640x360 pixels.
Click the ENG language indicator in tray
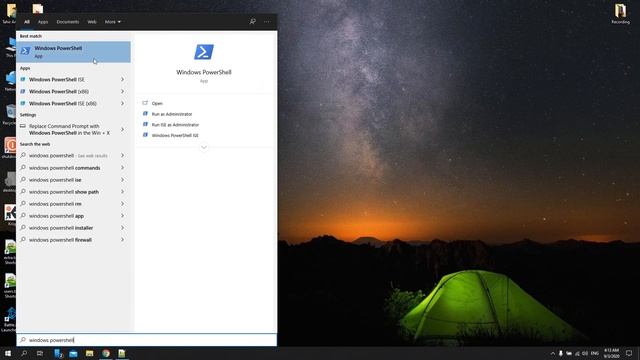click(x=595, y=353)
